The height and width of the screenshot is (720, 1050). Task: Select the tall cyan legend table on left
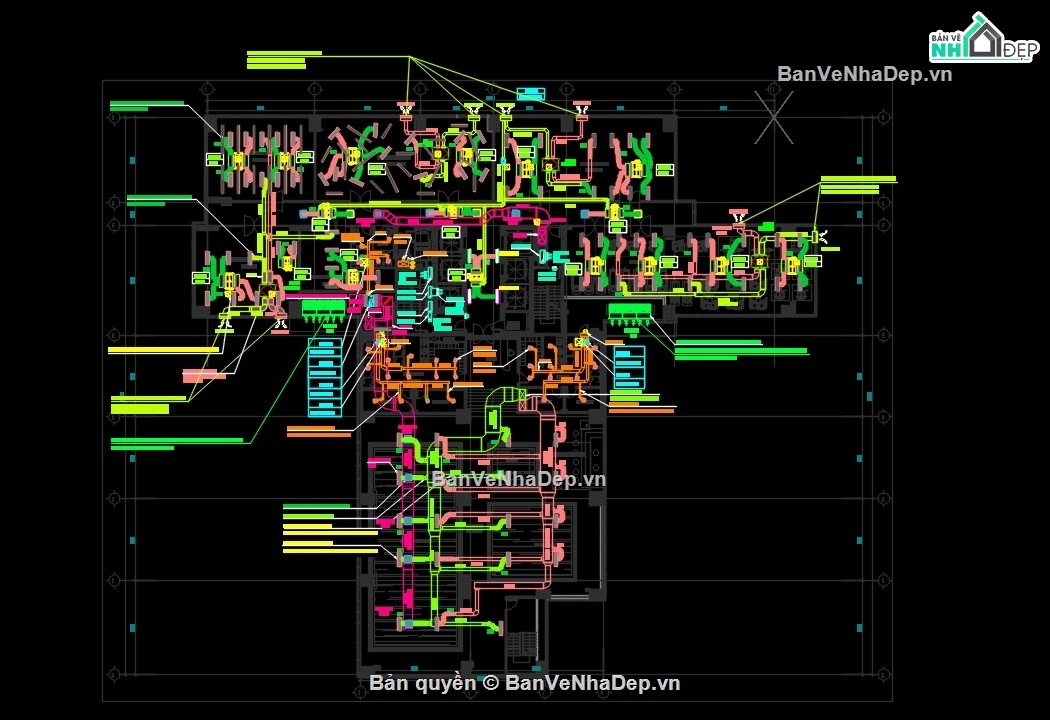click(325, 378)
